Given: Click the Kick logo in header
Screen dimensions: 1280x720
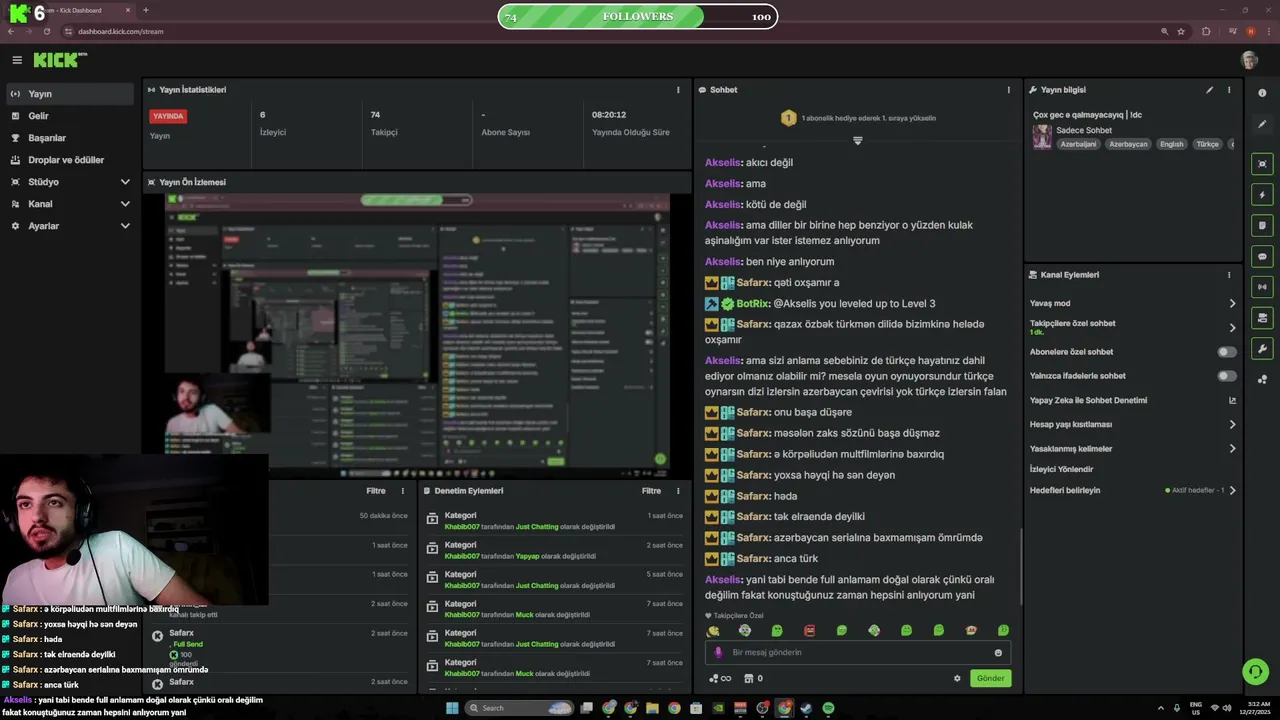Looking at the screenshot, I should [x=60, y=60].
